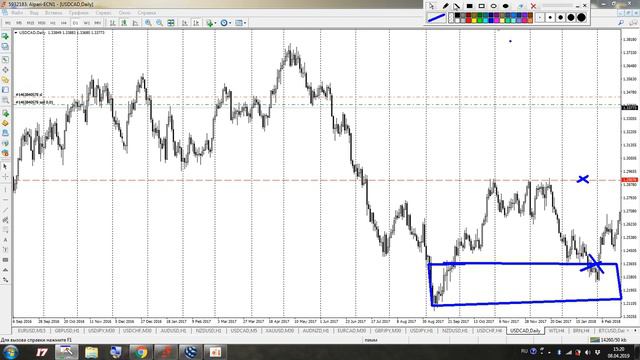This screenshot has height=360, width=640.
Task: Switch to the USDCAD,Daily chart tab
Action: pyautogui.click(x=525, y=331)
